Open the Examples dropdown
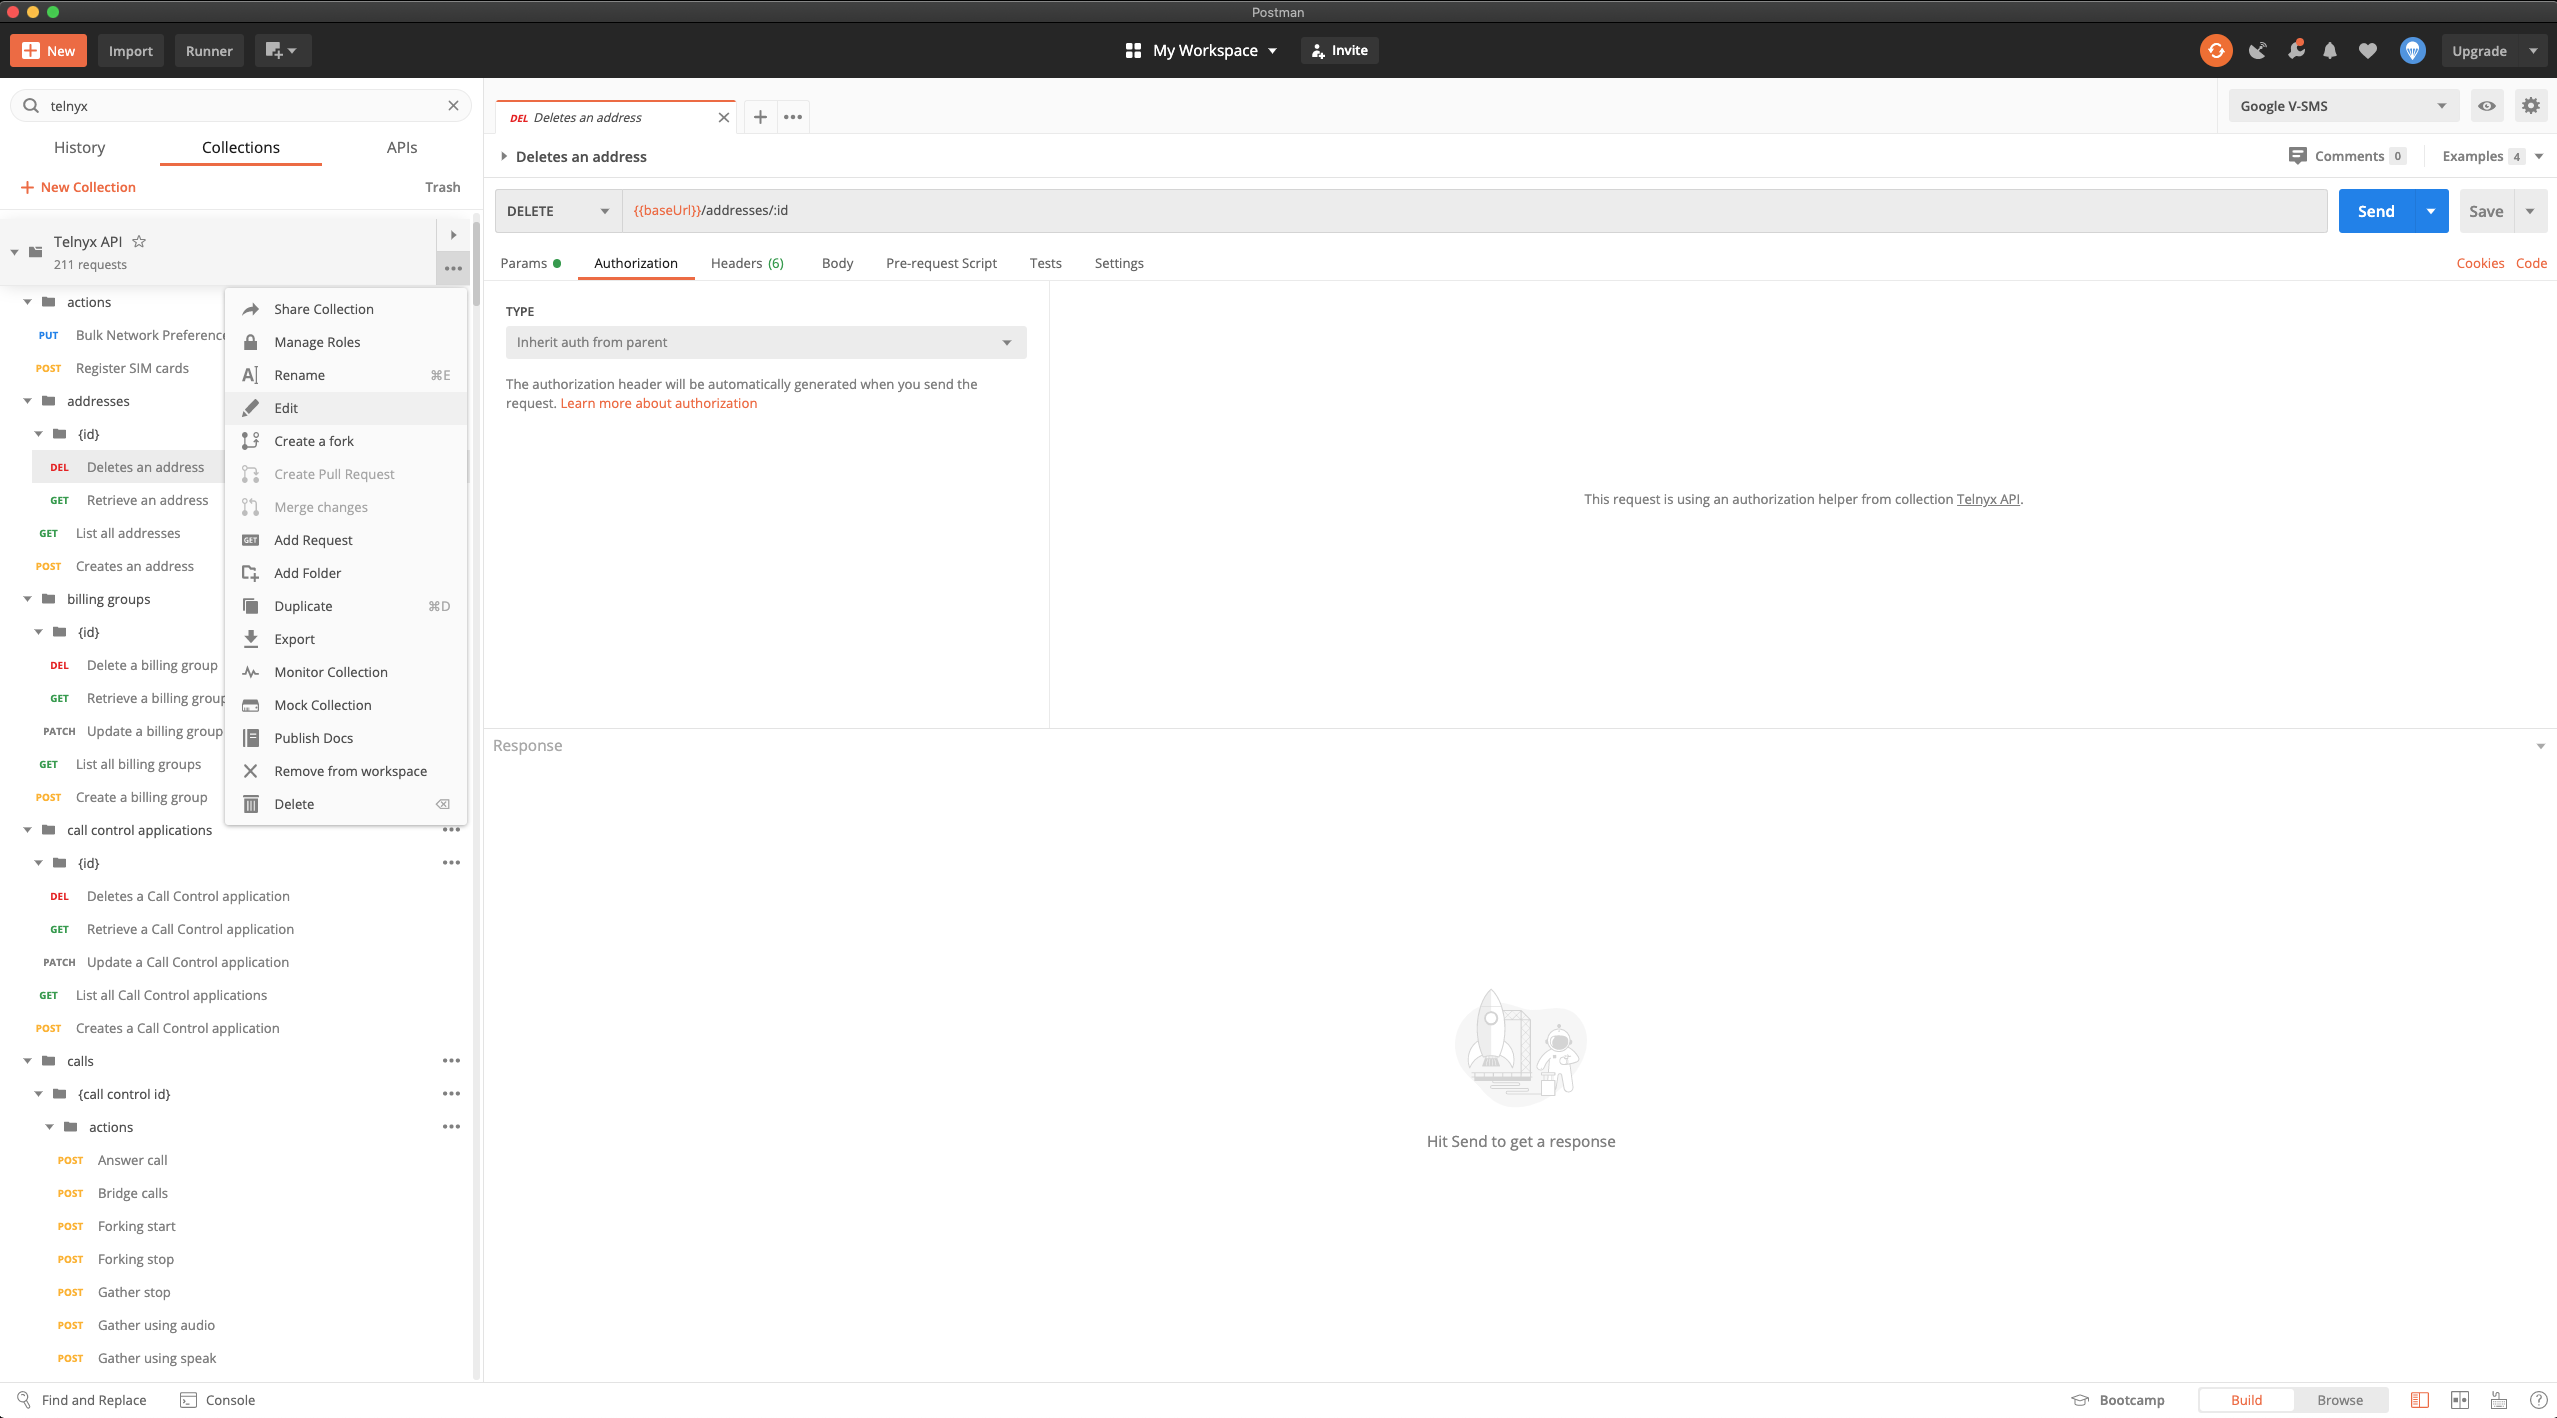 [x=2493, y=156]
